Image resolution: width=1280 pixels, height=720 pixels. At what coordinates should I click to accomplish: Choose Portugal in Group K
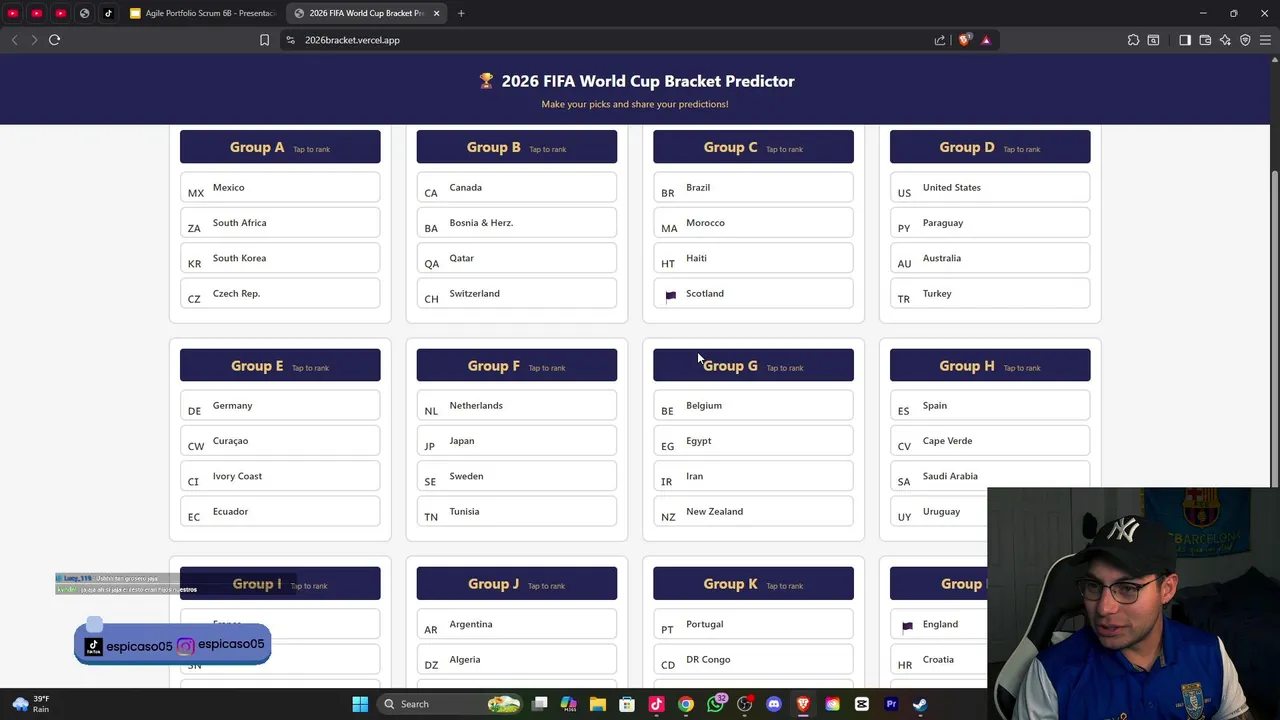[x=753, y=624]
